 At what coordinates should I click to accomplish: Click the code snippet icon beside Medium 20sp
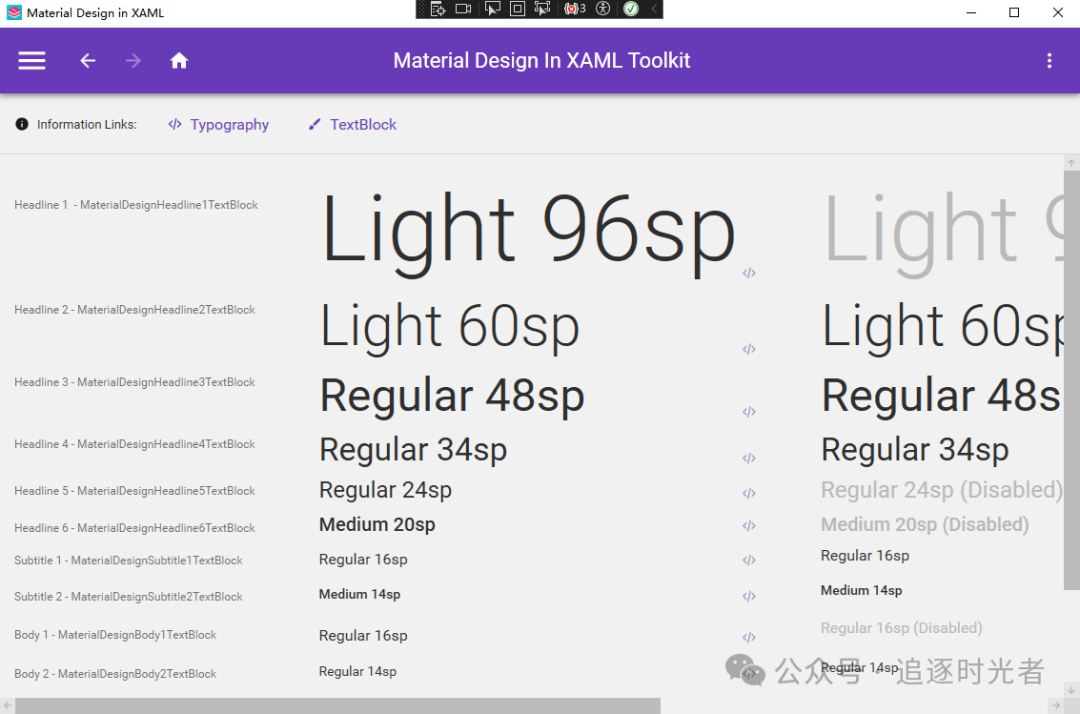pos(748,526)
